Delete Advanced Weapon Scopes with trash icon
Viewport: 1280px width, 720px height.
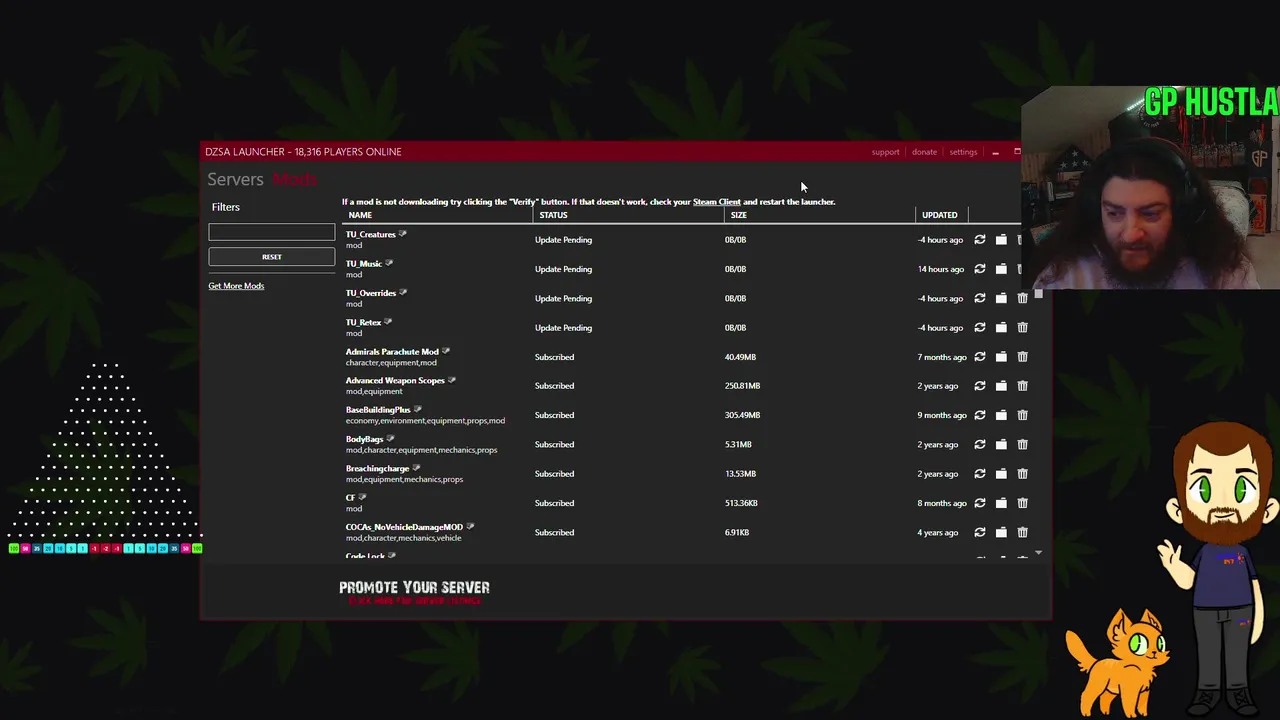tap(1022, 386)
